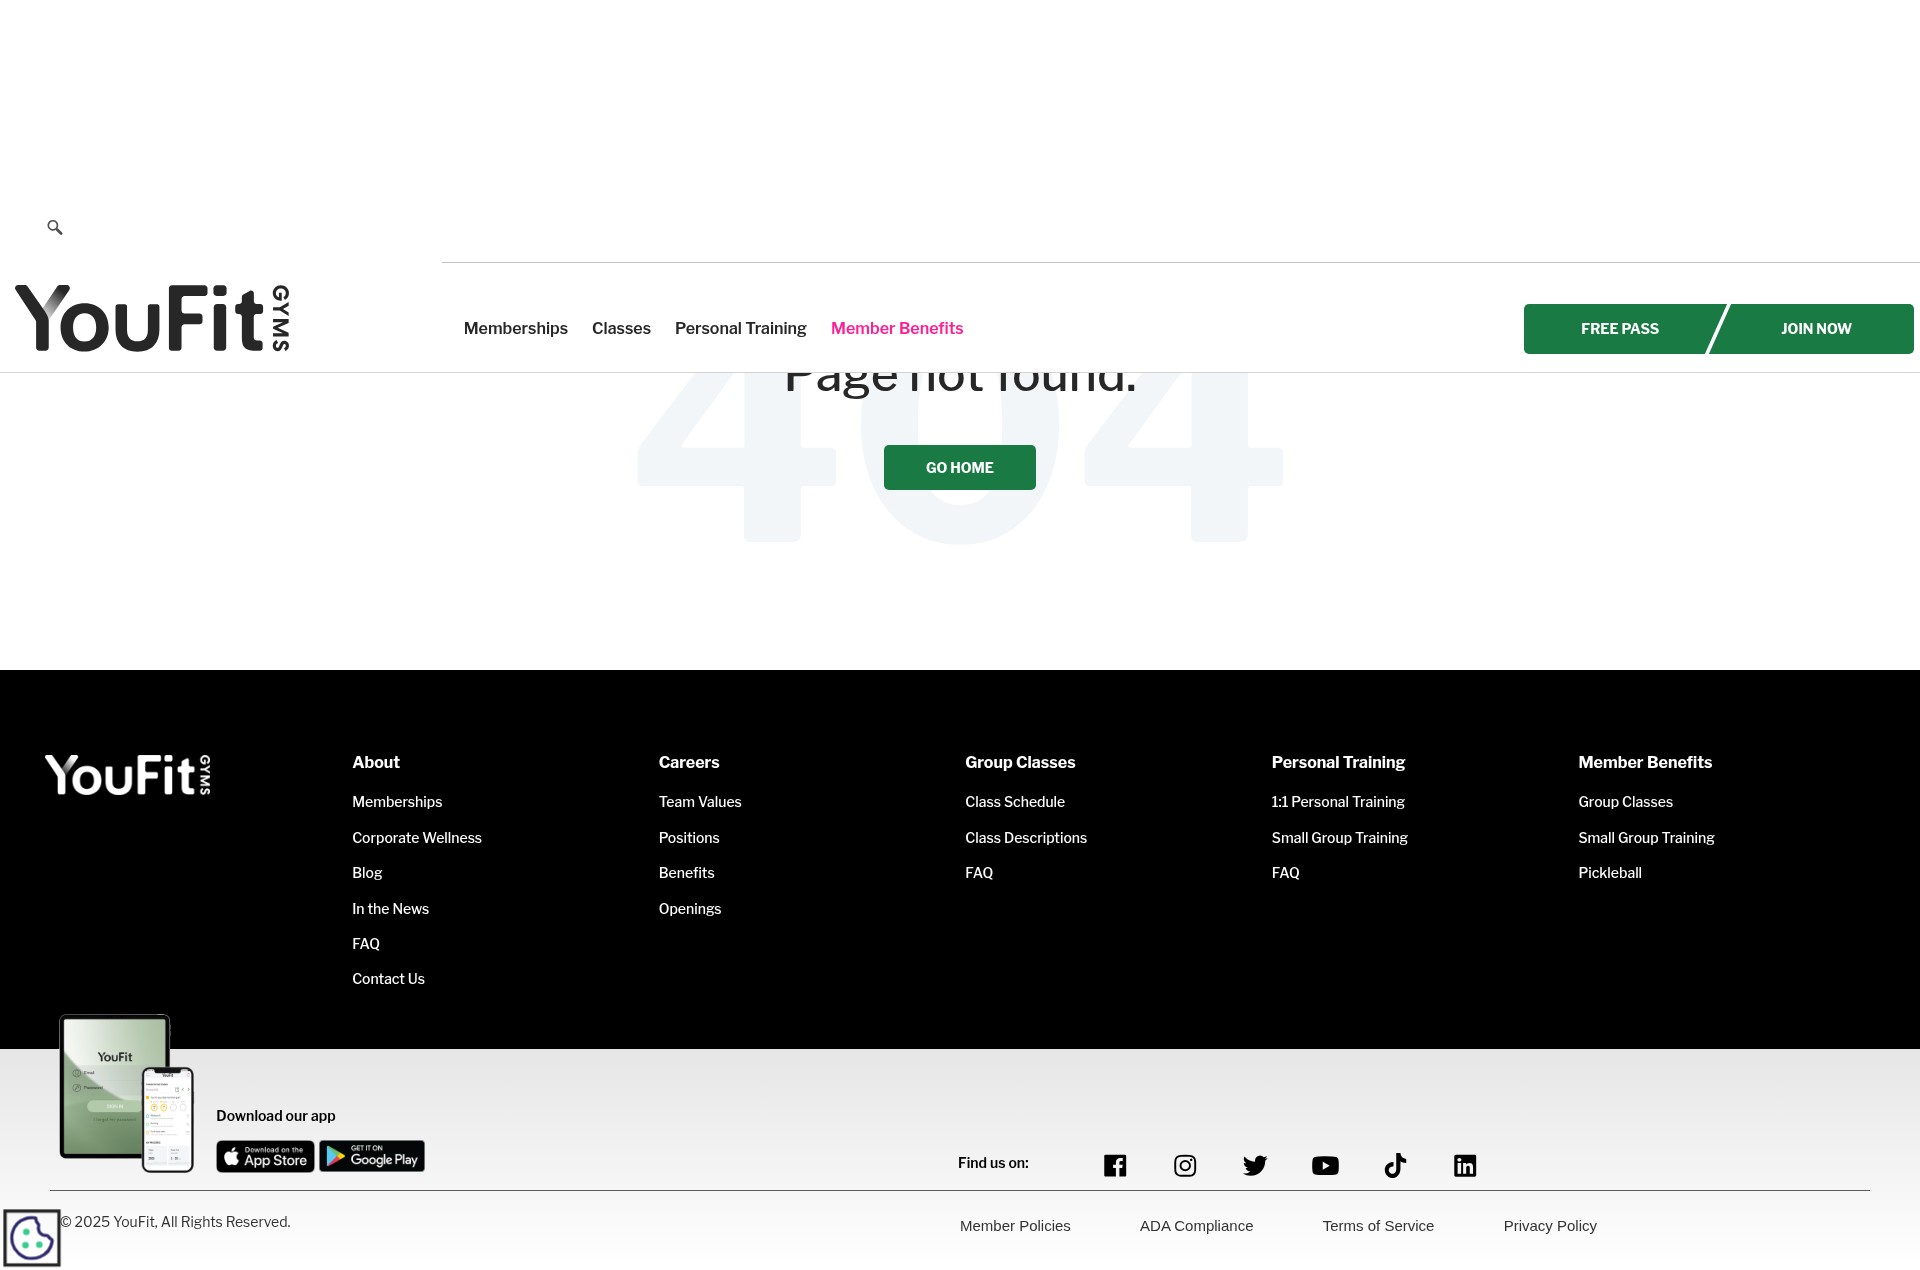Open the YouFit Gyms header logo

click(x=153, y=318)
